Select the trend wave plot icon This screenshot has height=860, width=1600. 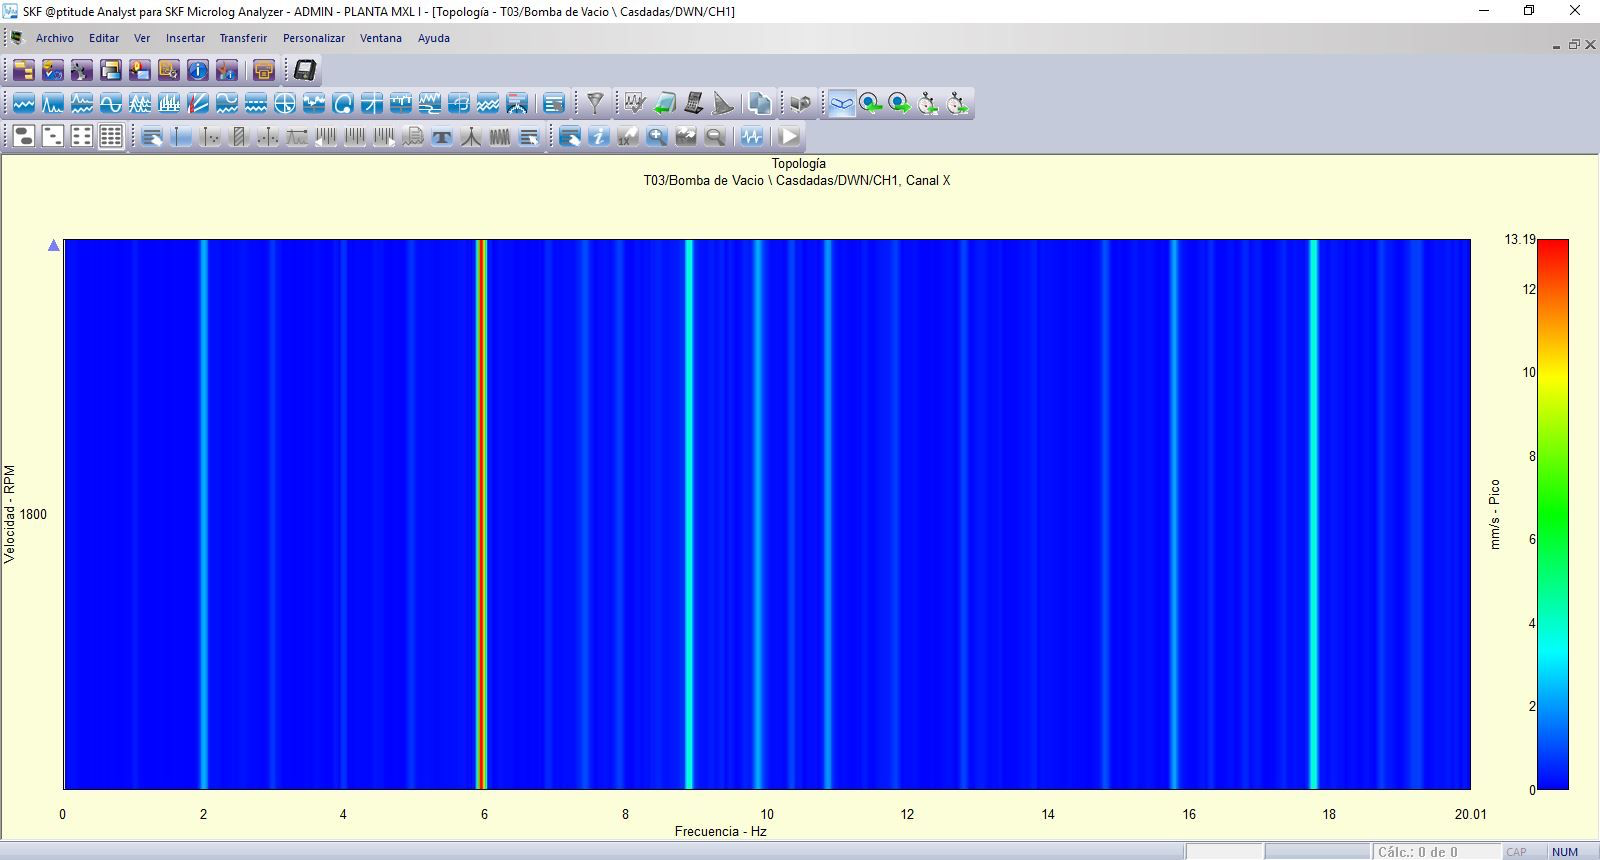23,103
